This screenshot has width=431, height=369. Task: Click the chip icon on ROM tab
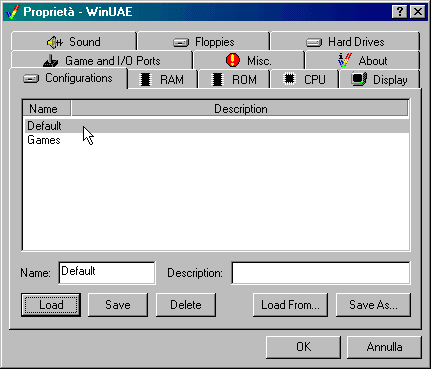click(217, 79)
